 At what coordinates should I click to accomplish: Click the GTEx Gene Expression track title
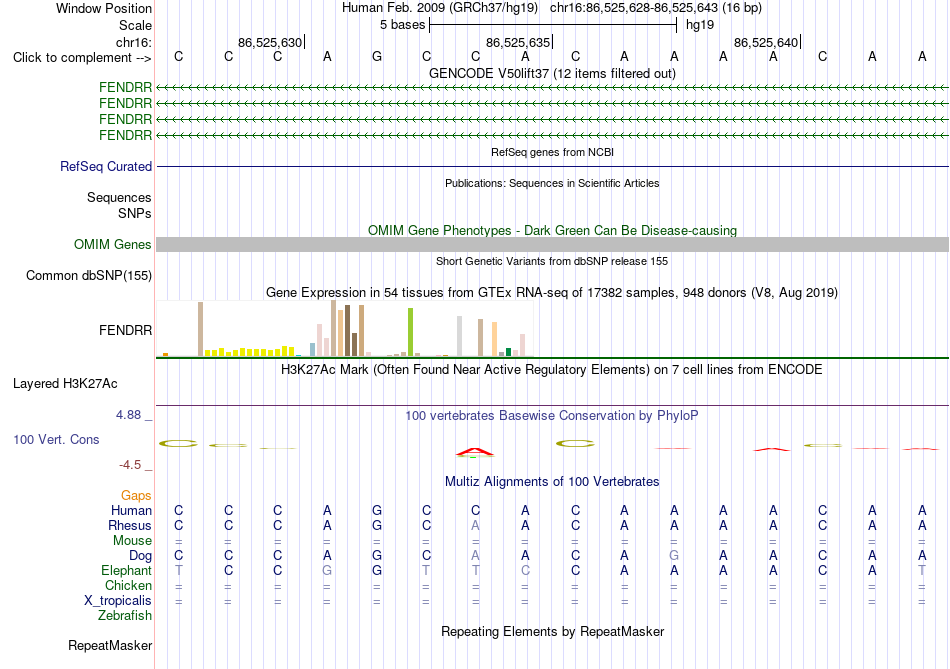click(x=552, y=293)
